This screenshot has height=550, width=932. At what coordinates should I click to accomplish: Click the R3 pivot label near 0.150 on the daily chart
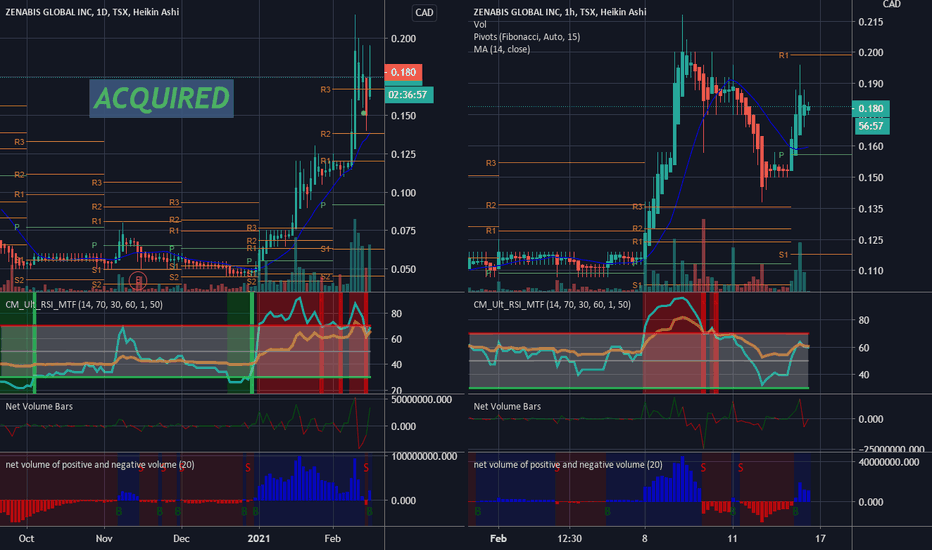[x=325, y=90]
